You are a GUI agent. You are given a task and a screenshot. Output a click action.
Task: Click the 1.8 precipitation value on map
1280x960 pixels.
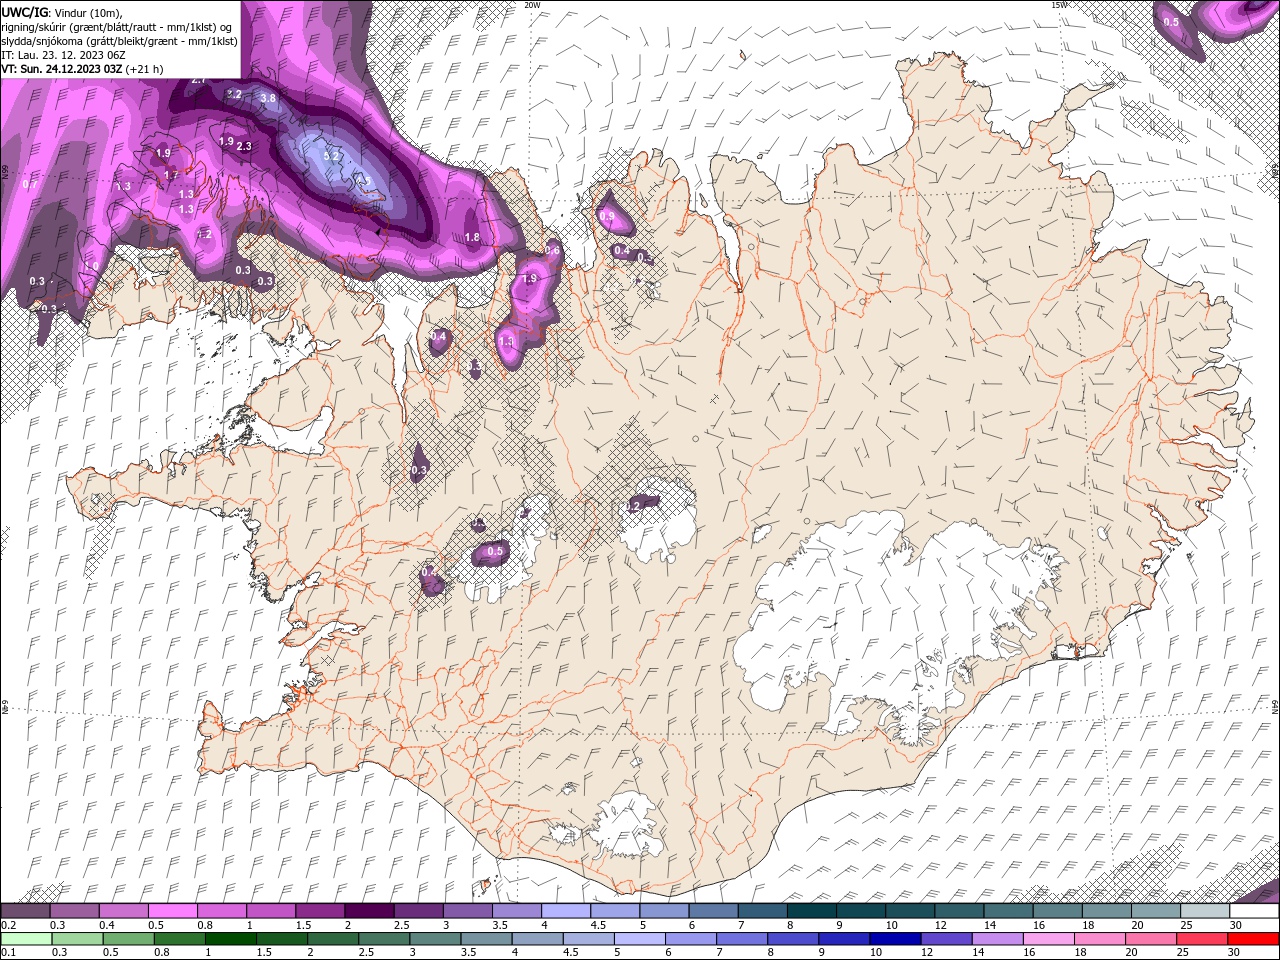(x=473, y=237)
